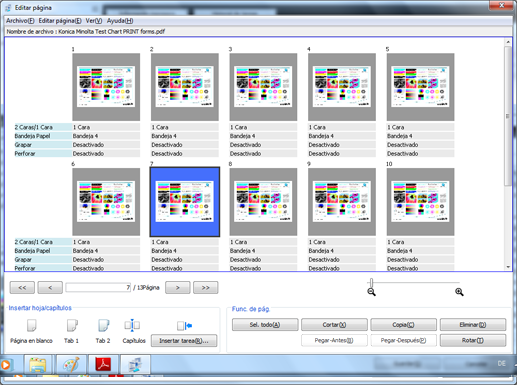Click the scroll down arrow
Screen dimensions: 517x385
pyautogui.click(x=508, y=267)
